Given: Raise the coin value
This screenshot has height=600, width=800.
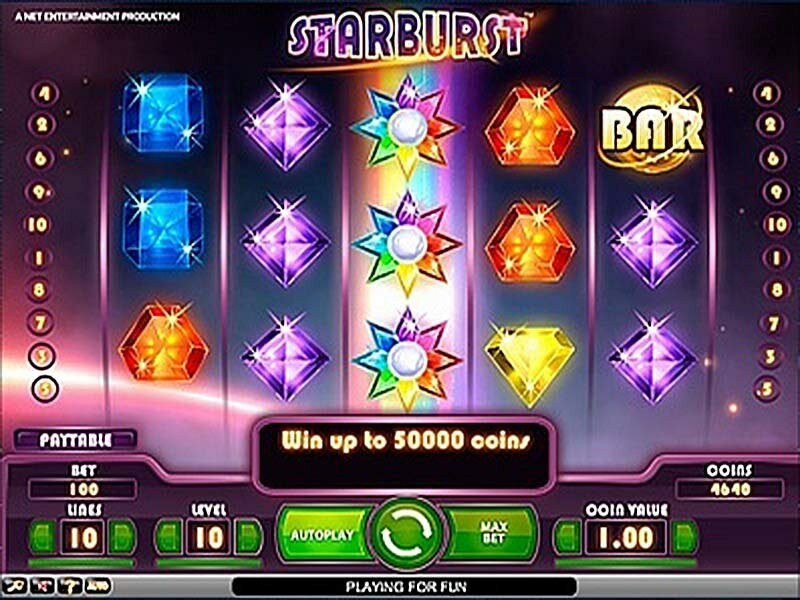Looking at the screenshot, I should pos(684,537).
